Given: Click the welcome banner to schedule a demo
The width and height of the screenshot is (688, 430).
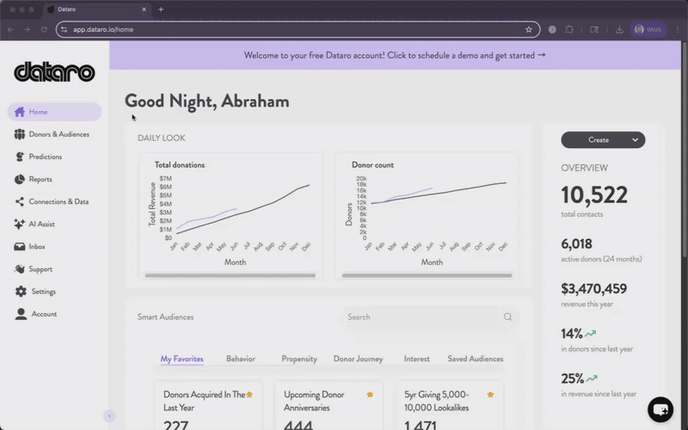Looking at the screenshot, I should coord(395,55).
